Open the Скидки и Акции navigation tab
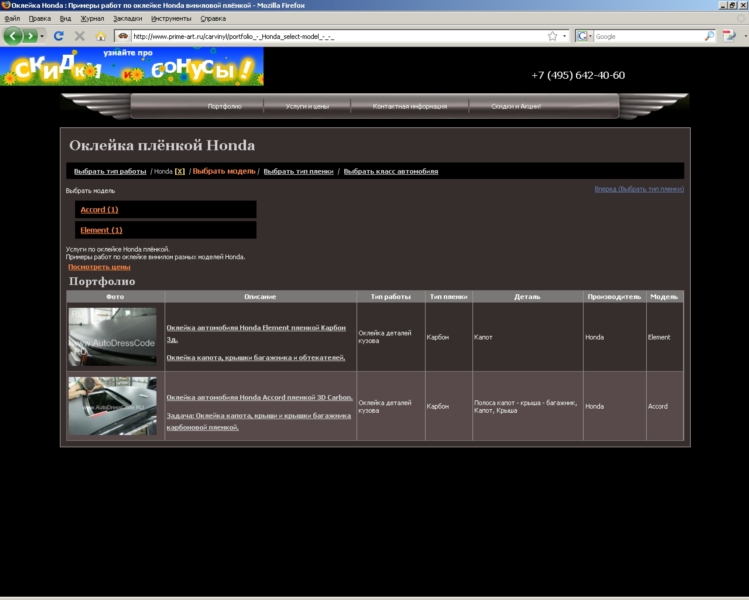Screen dimensions: 749x600 pos(516,106)
